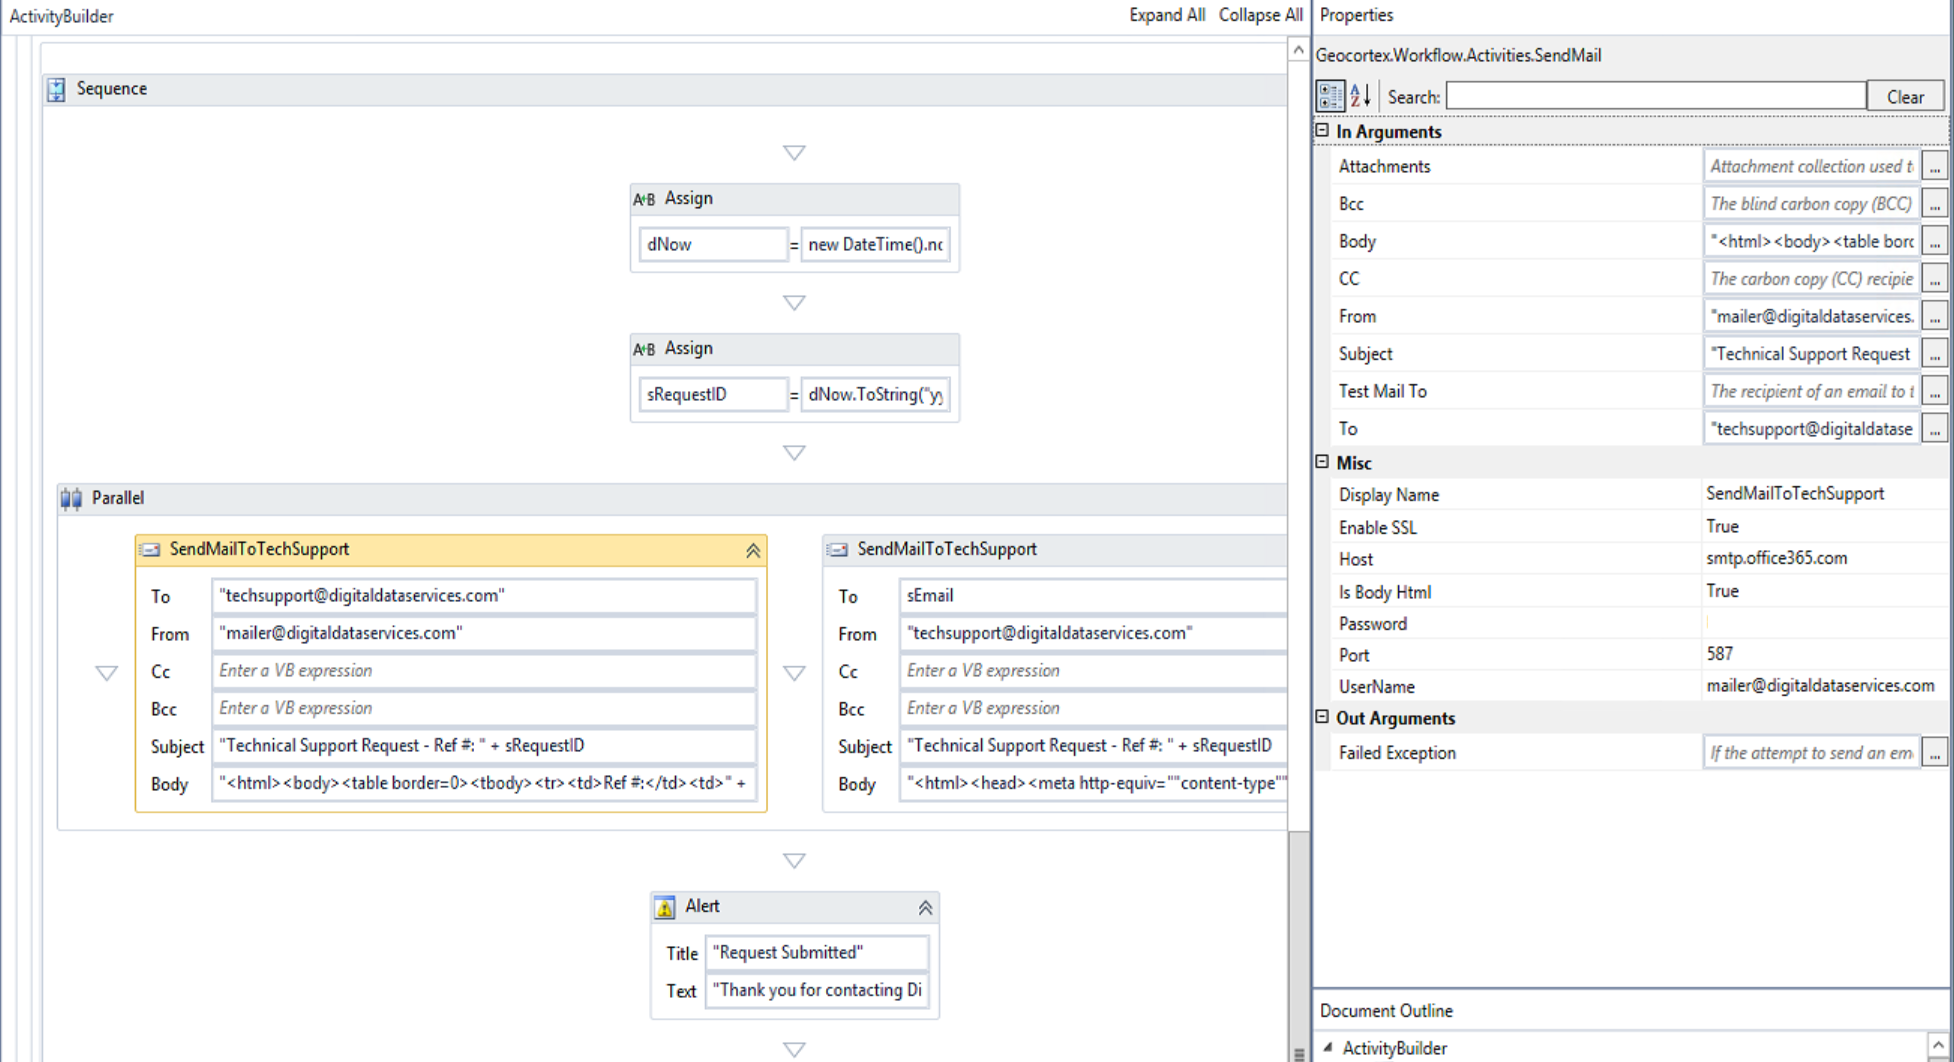Open expression editor for Test Mail To
The width and height of the screenshot is (1954, 1062).
(1935, 392)
